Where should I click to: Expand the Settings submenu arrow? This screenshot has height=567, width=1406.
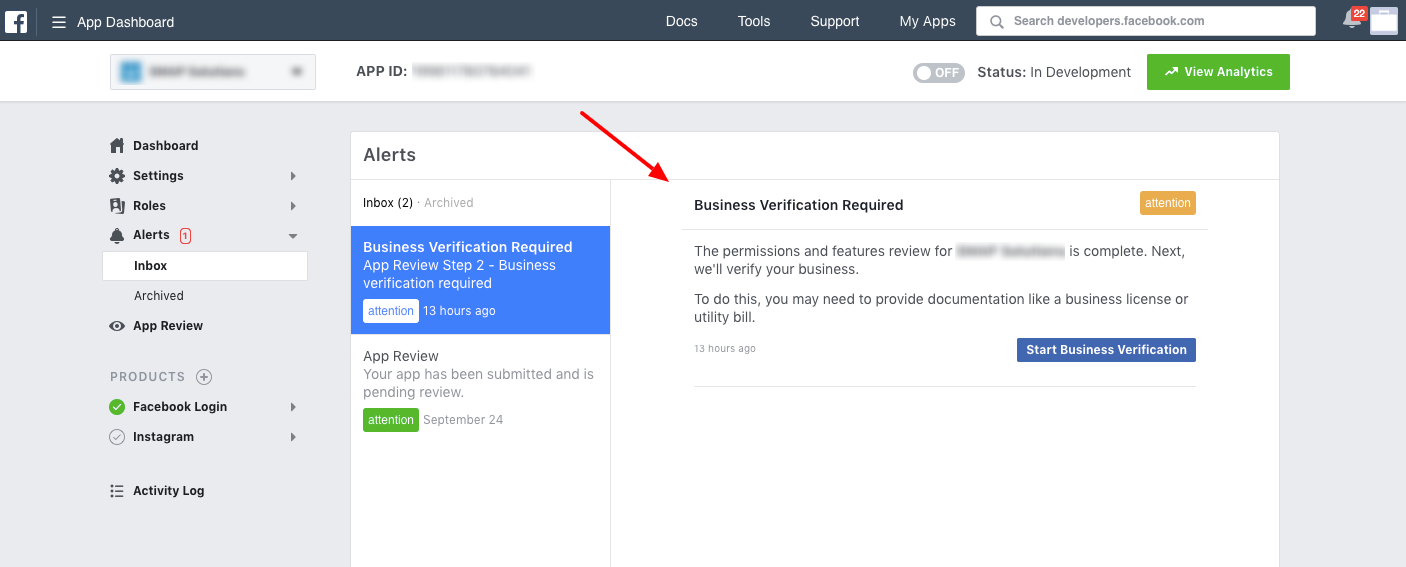point(293,176)
